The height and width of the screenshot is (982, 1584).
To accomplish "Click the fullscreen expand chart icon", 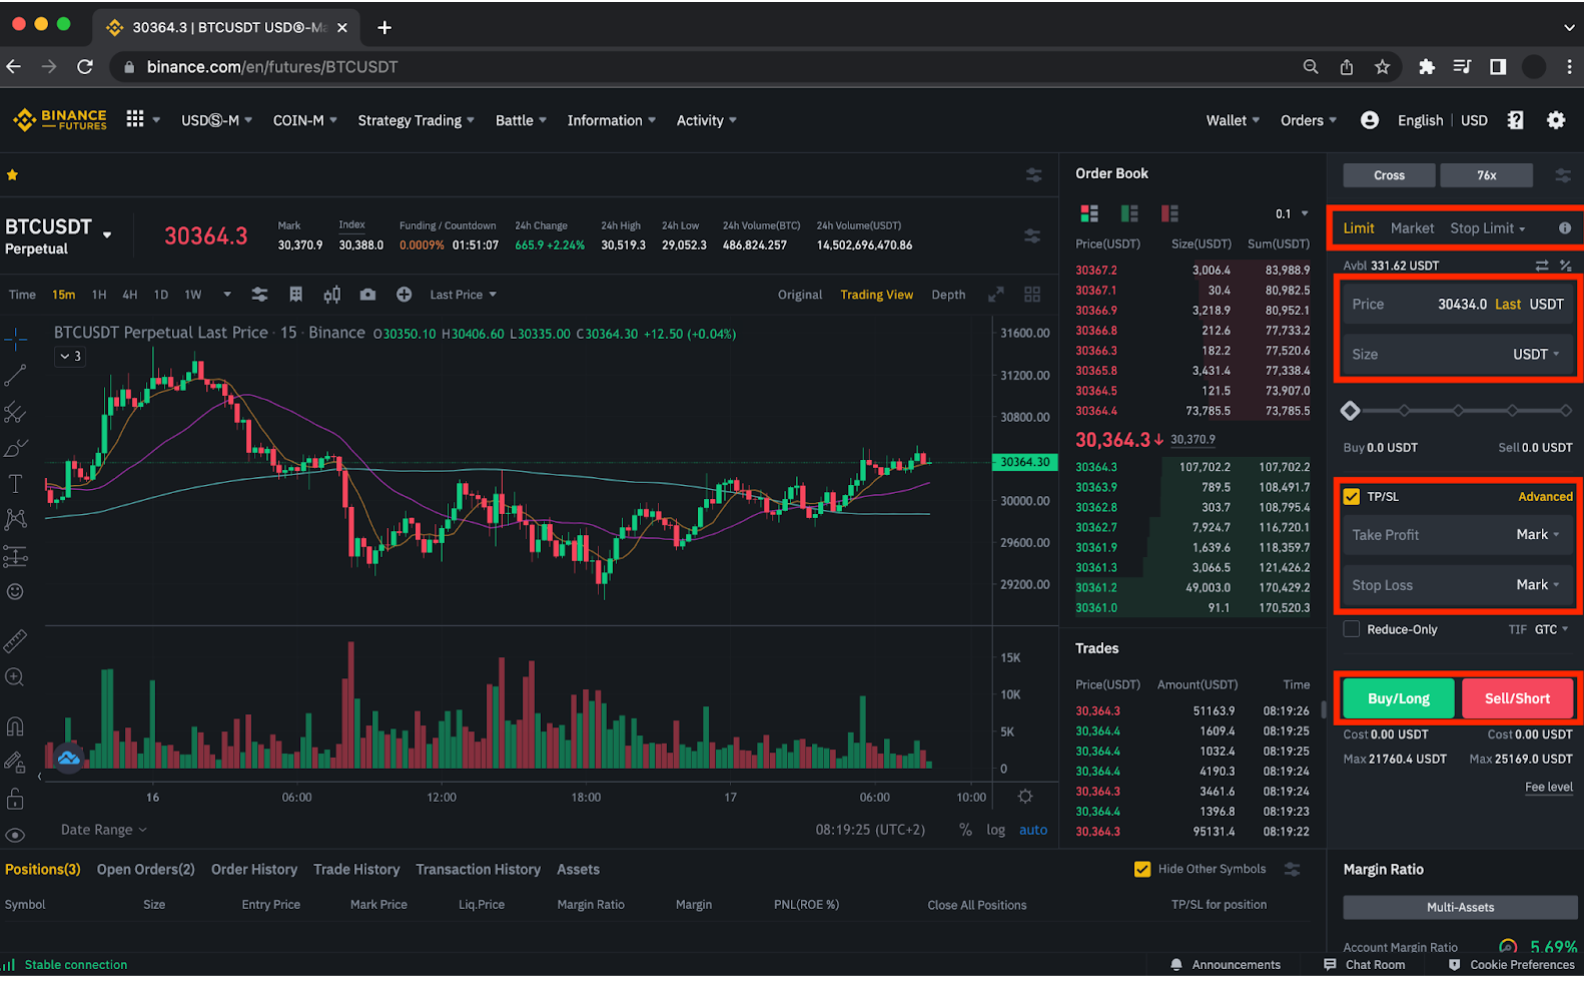I will (996, 294).
